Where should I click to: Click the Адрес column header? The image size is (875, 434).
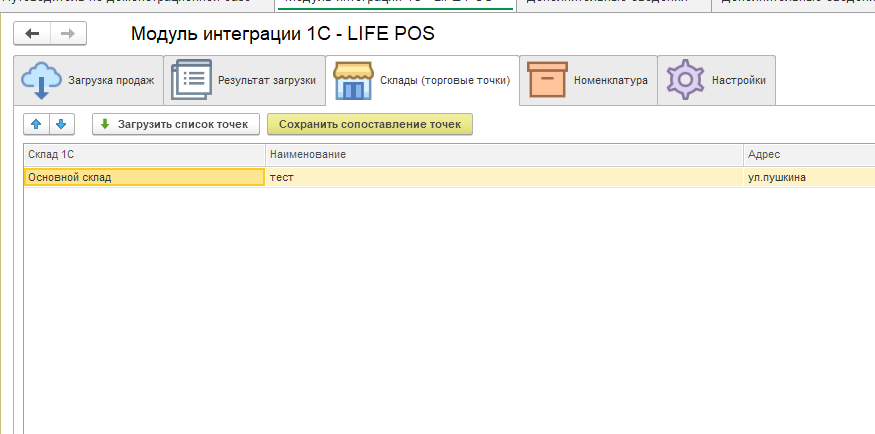[x=809, y=155]
